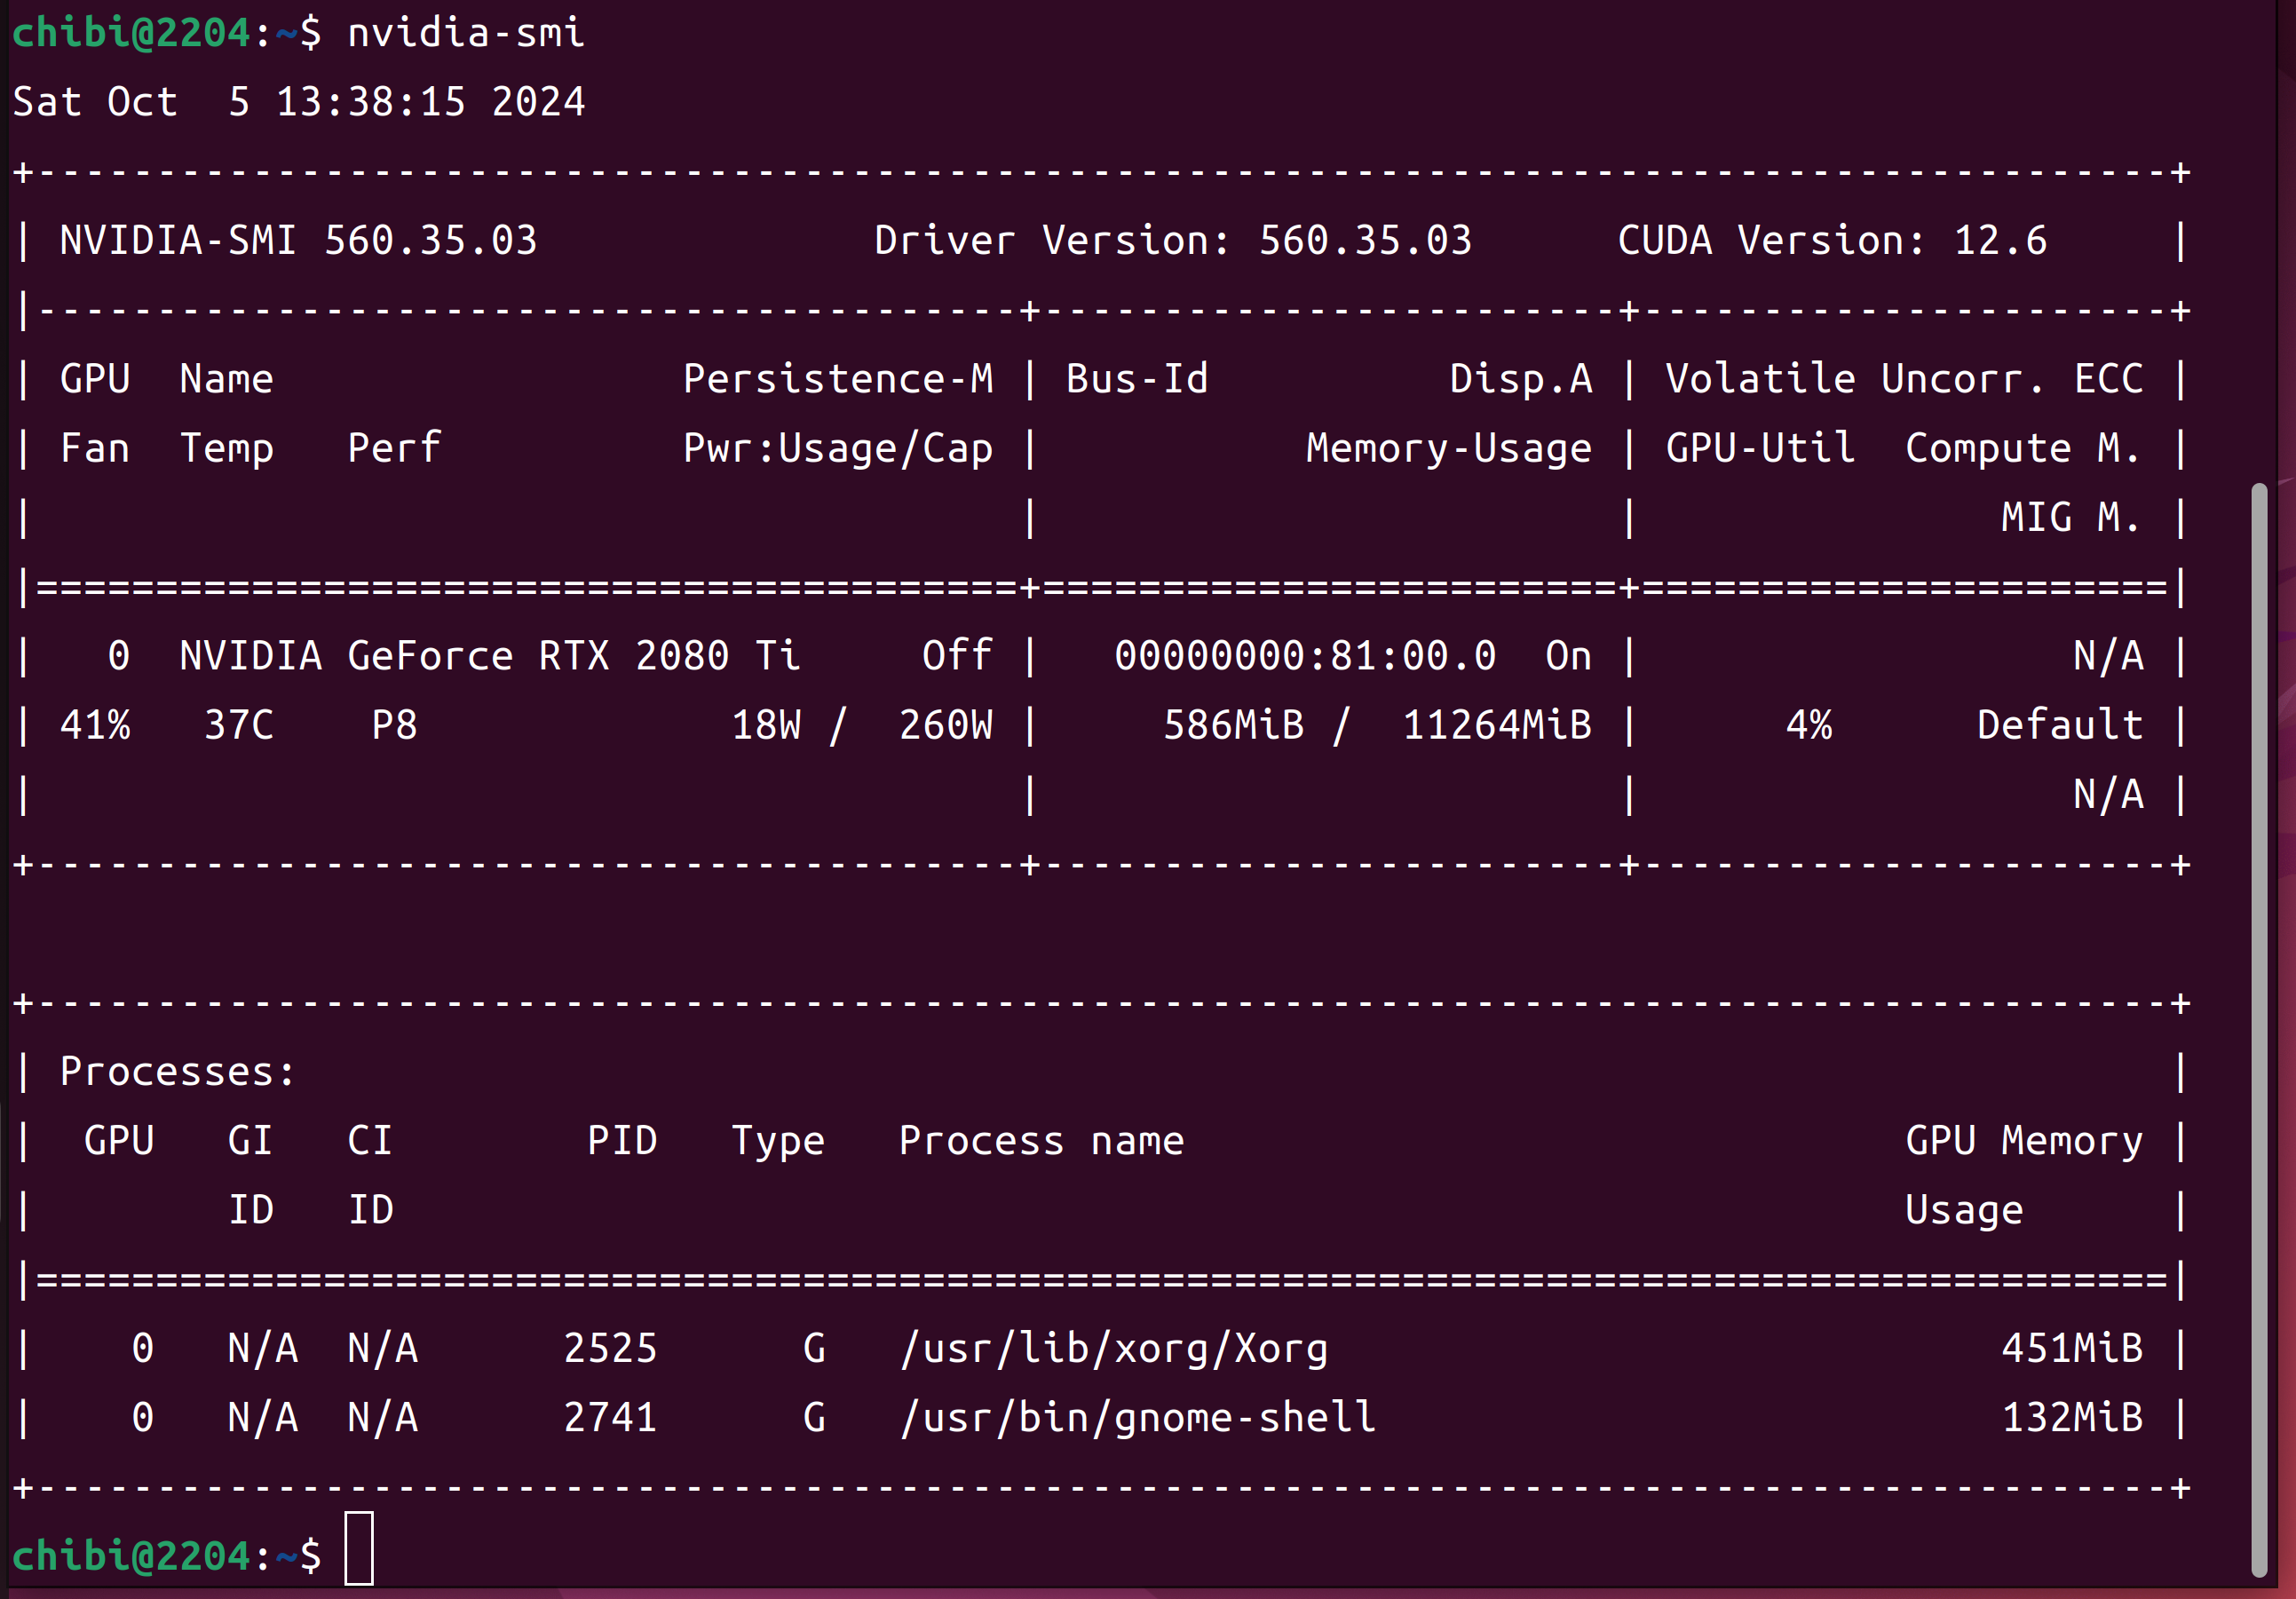Click the terminal cursor at the prompt

[359, 1548]
